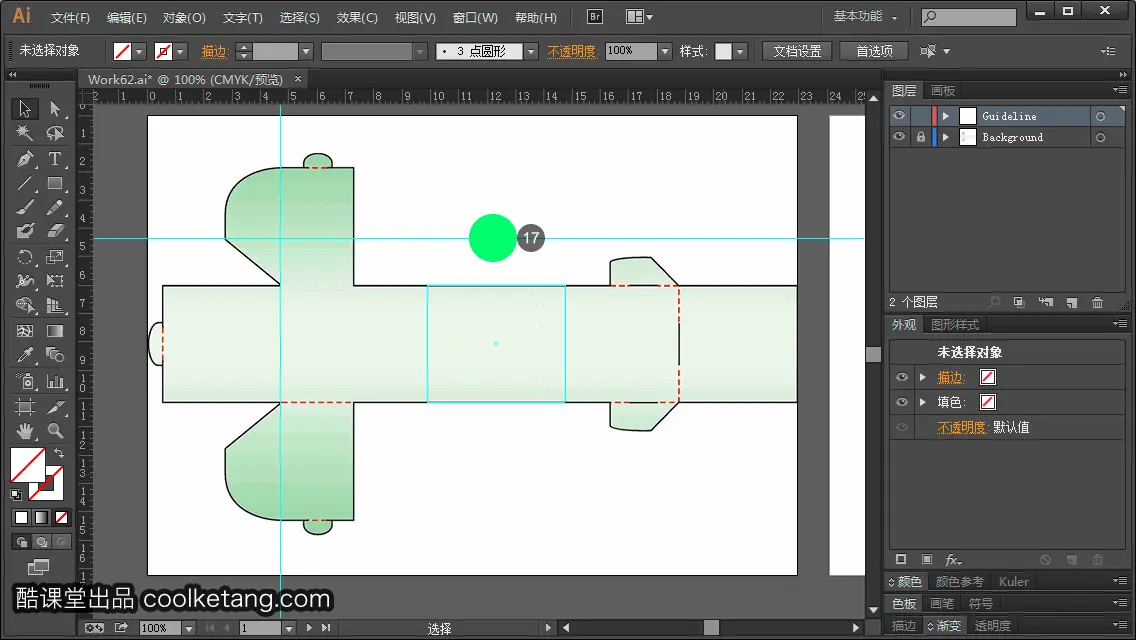1136x640 pixels.
Task: Select the Rectangle tool
Action: [x=55, y=183]
